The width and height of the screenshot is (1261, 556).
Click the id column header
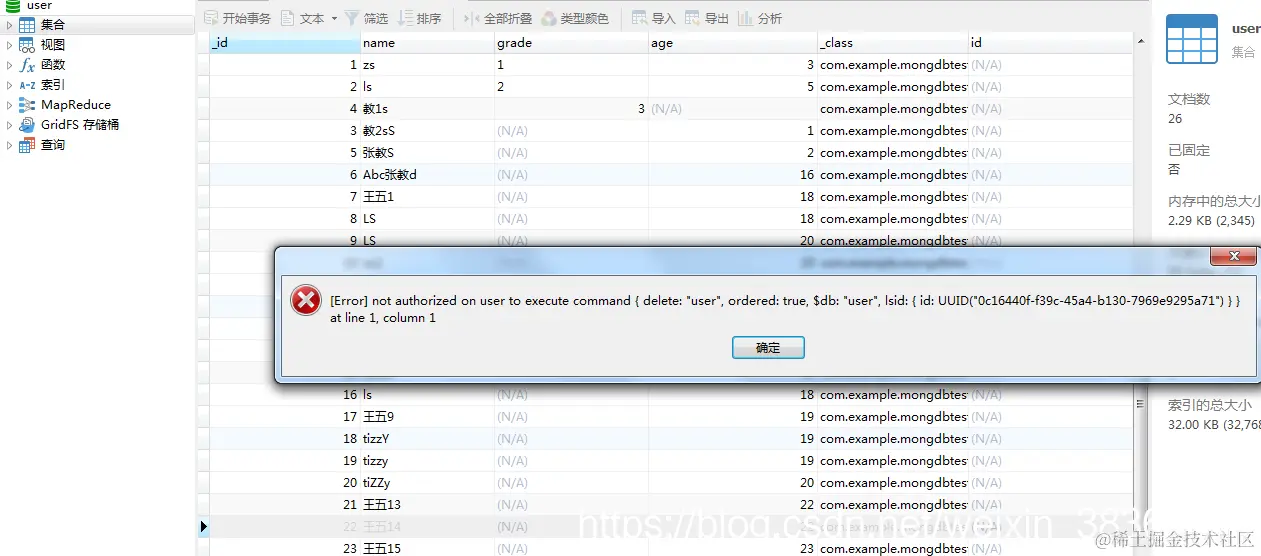1050,43
